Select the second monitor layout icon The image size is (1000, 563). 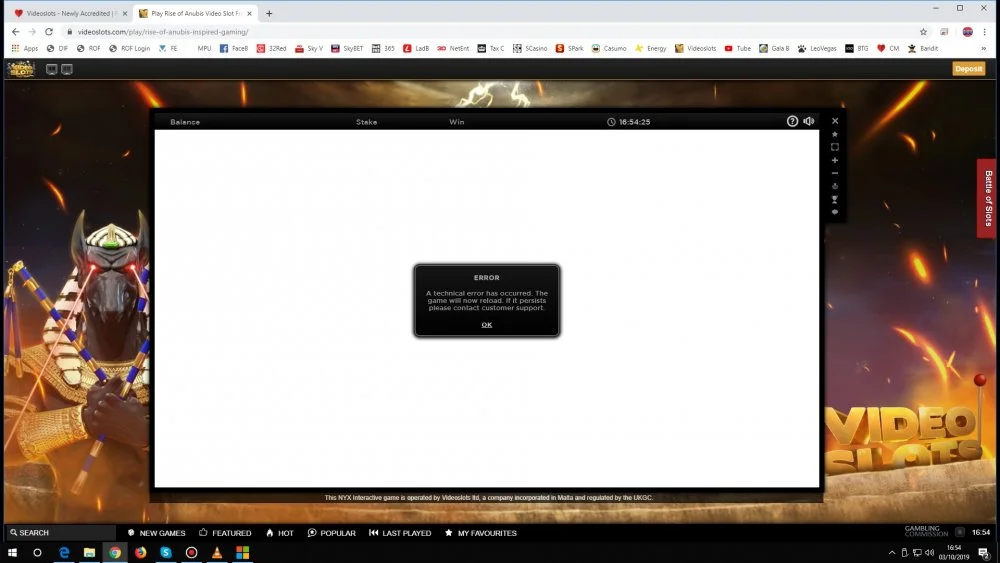tap(67, 69)
